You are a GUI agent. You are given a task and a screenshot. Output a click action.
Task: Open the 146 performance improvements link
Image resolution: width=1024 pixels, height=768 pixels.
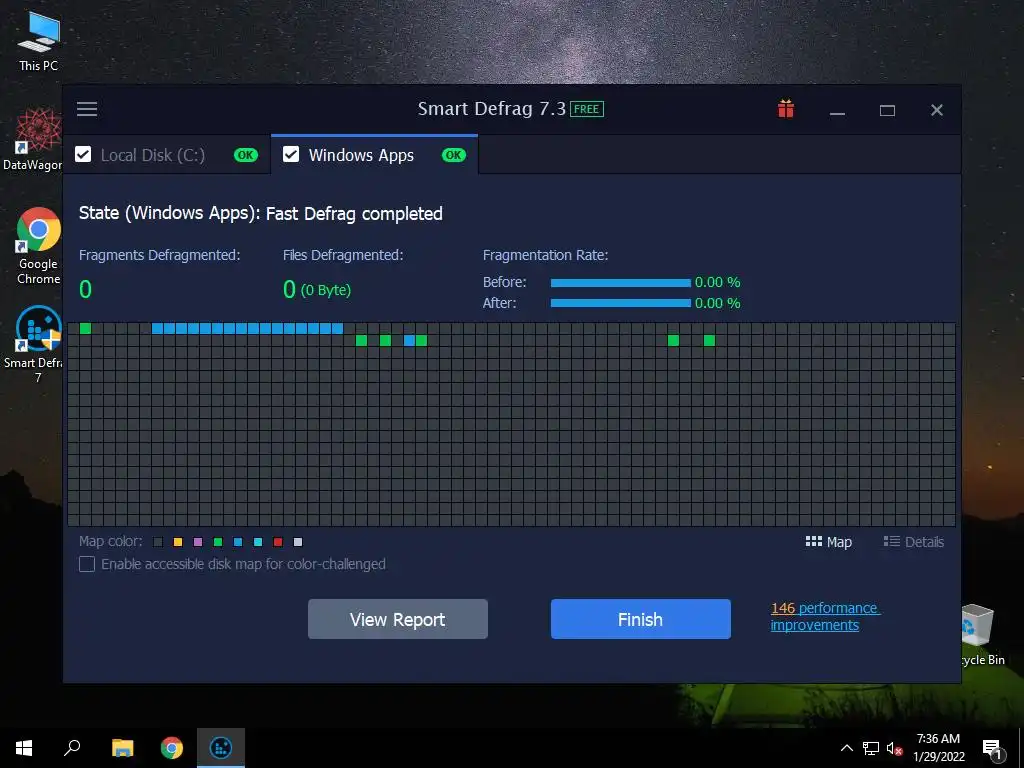pos(825,616)
